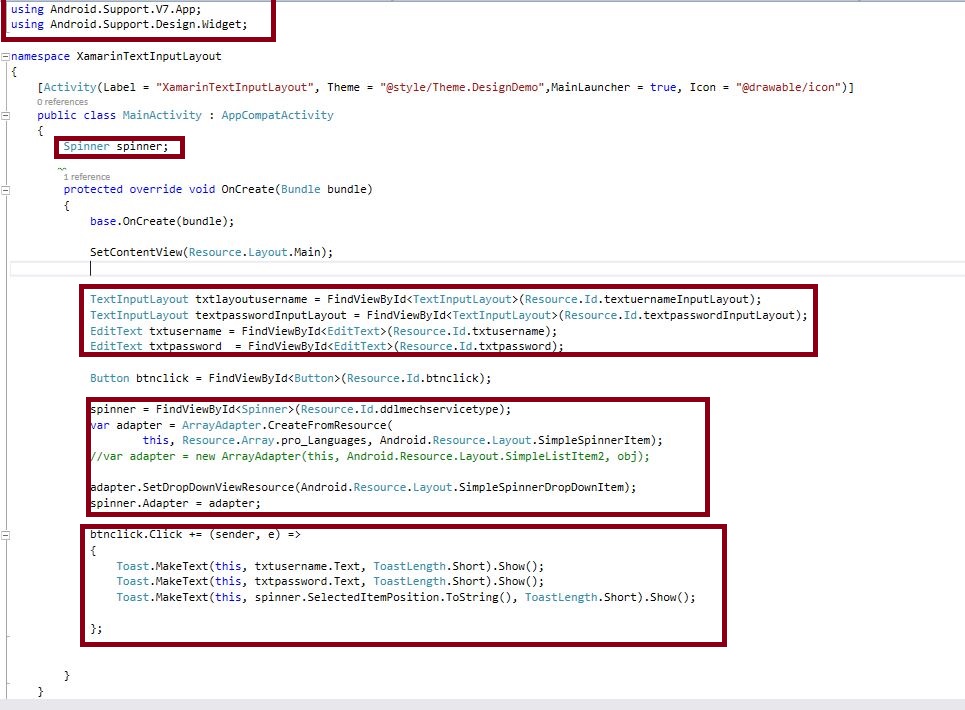Click 'using Android.Support.V7.App;' line
The width and height of the screenshot is (965, 710).
click(x=106, y=9)
